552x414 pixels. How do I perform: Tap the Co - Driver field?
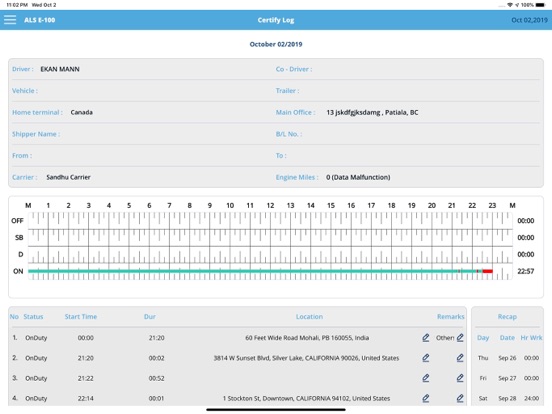point(407,69)
